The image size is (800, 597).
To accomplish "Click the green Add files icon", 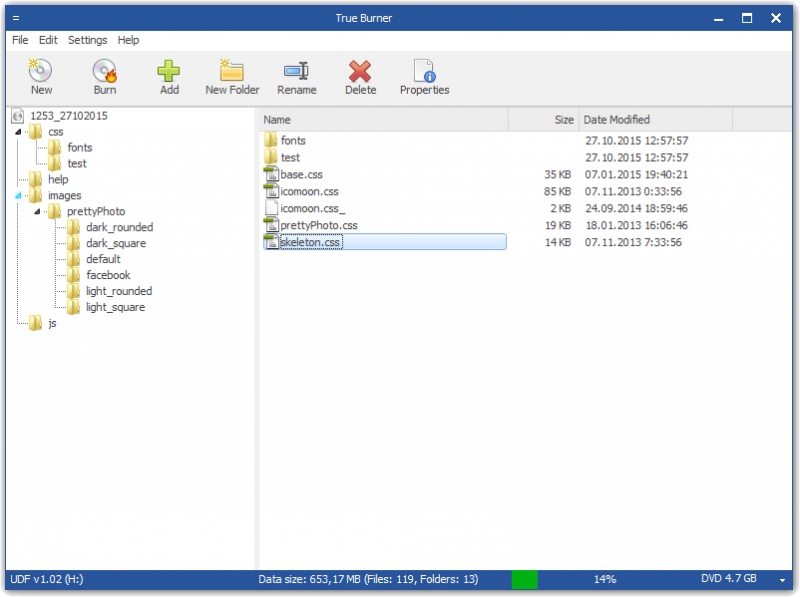I will point(168,71).
